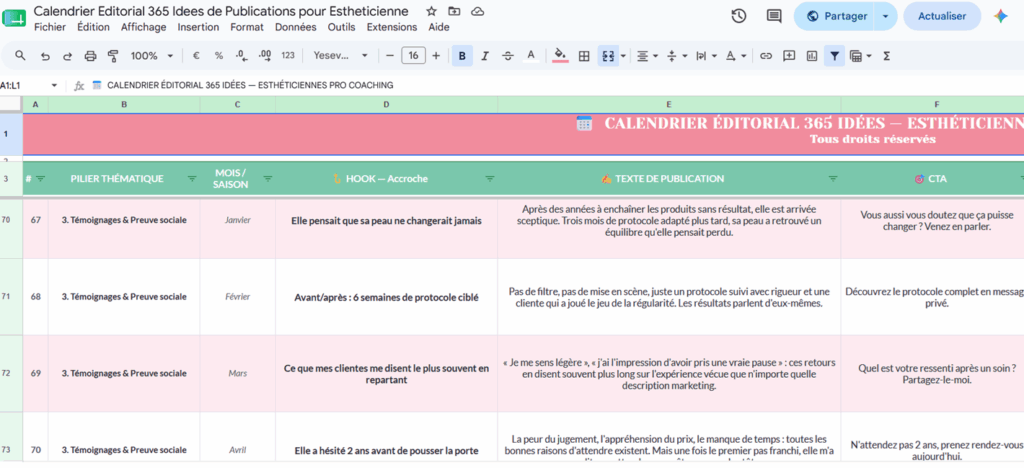Open the functions sigma menu
Viewport: 1024px width, 468px height.
886,56
